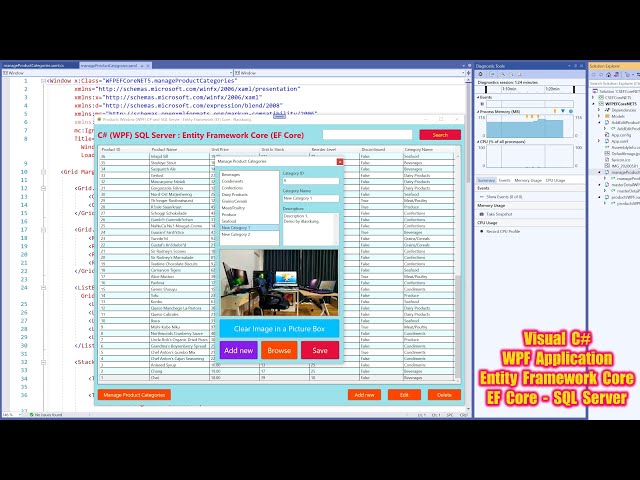Click the green check icon beside No issues found
This screenshot has width=640, height=480.
coord(31,415)
